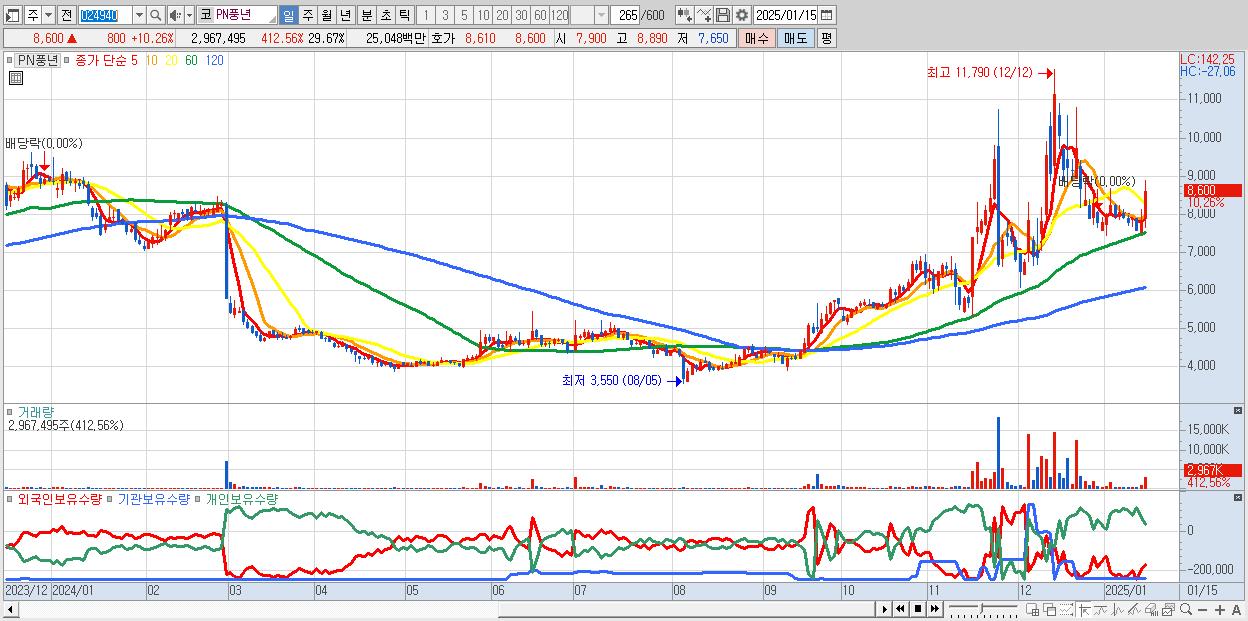Choose the 20 interval button
This screenshot has width=1248, height=621.
coord(502,15)
